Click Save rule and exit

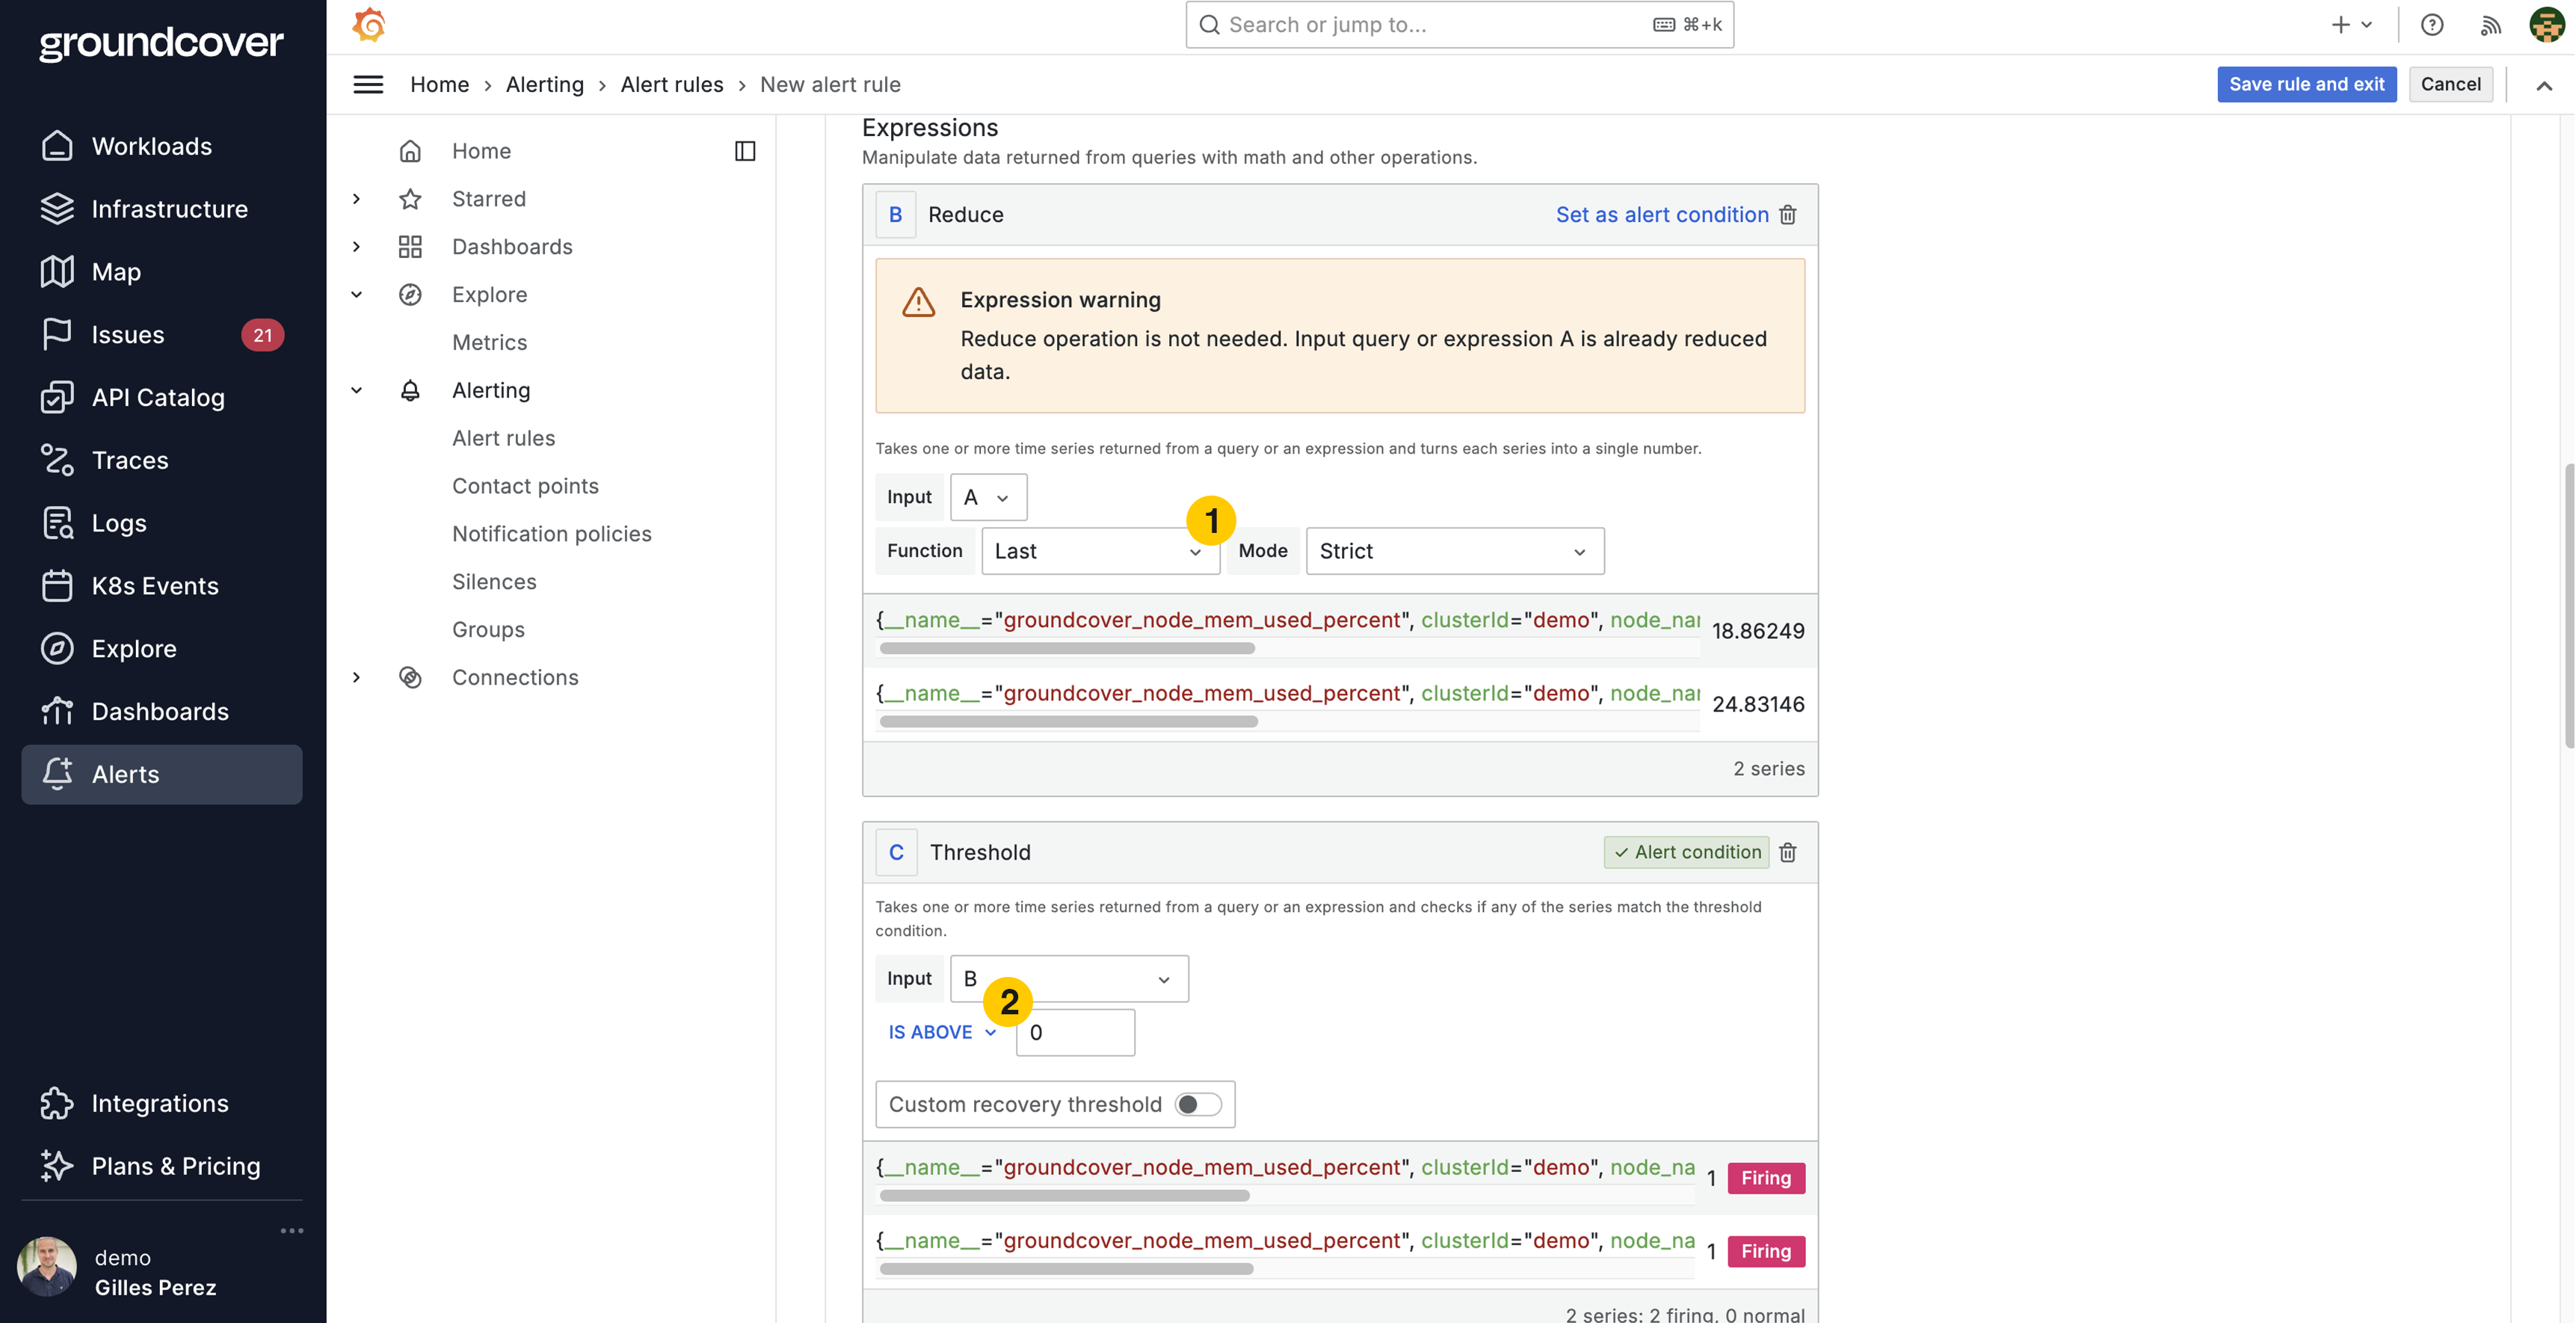click(x=2306, y=85)
